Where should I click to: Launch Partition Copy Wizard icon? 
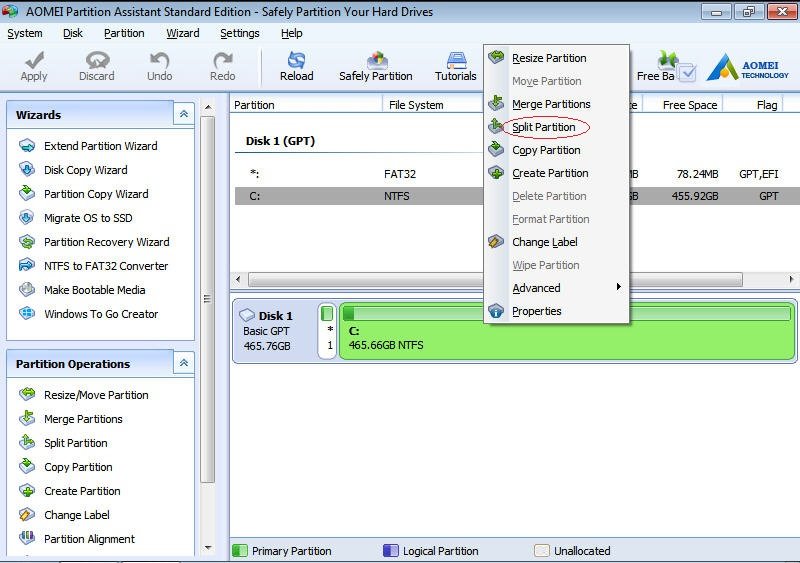[27, 193]
